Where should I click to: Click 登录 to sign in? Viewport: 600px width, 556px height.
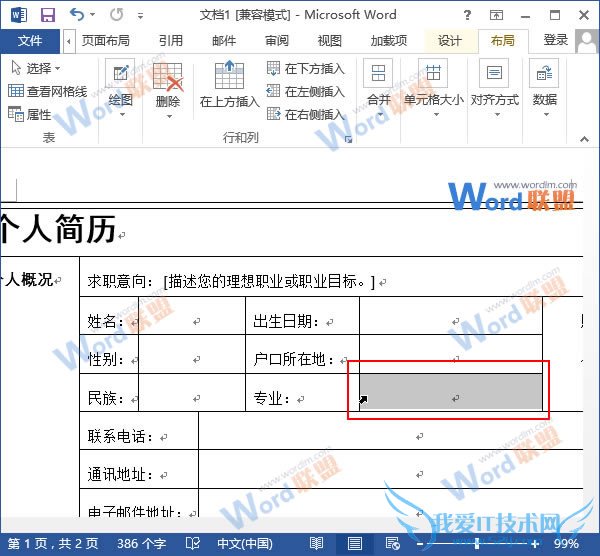pos(556,40)
